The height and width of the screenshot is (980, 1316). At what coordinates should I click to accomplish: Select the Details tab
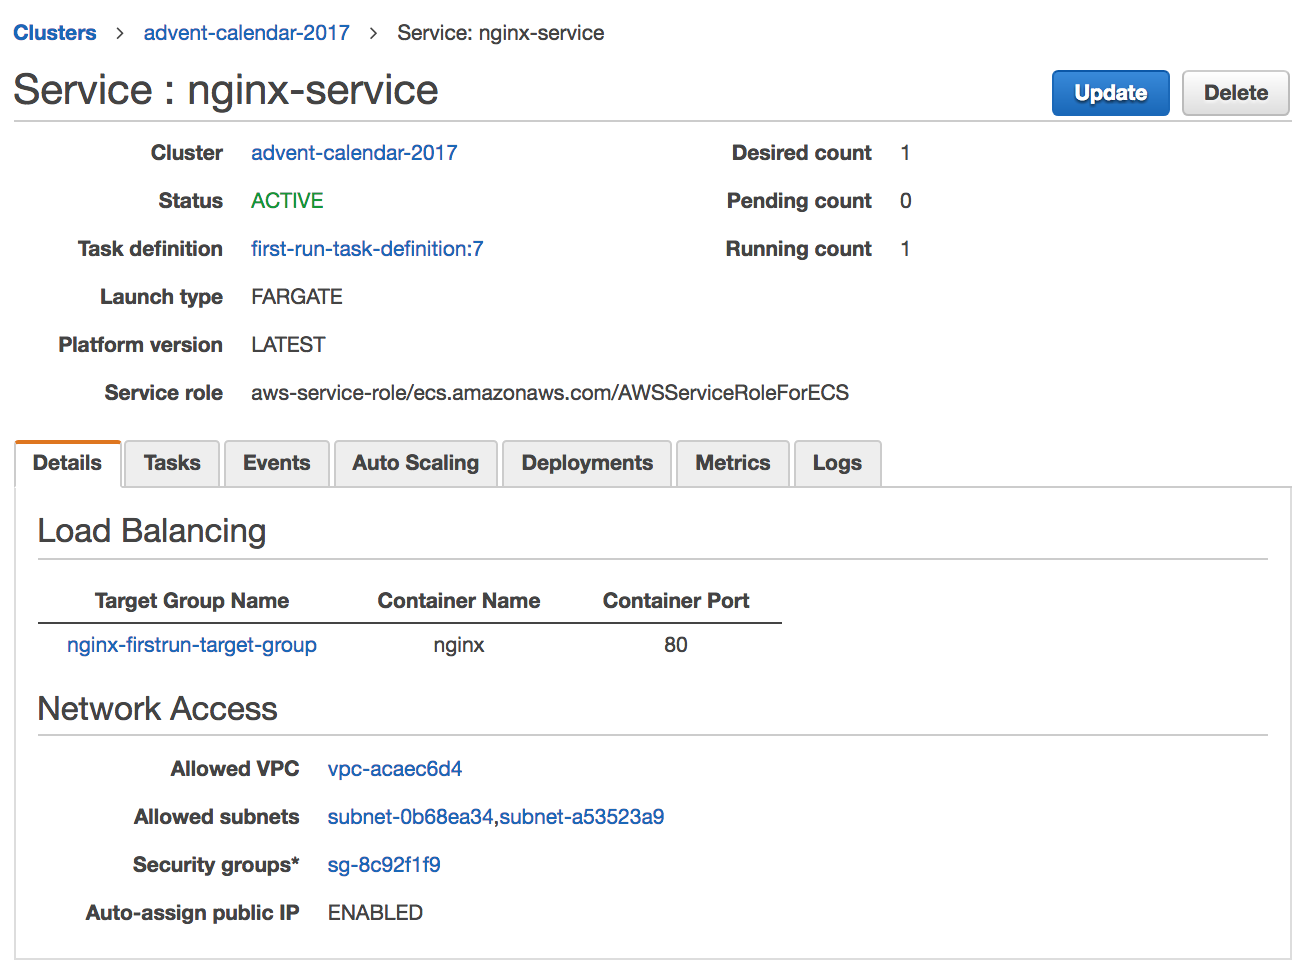coord(67,463)
